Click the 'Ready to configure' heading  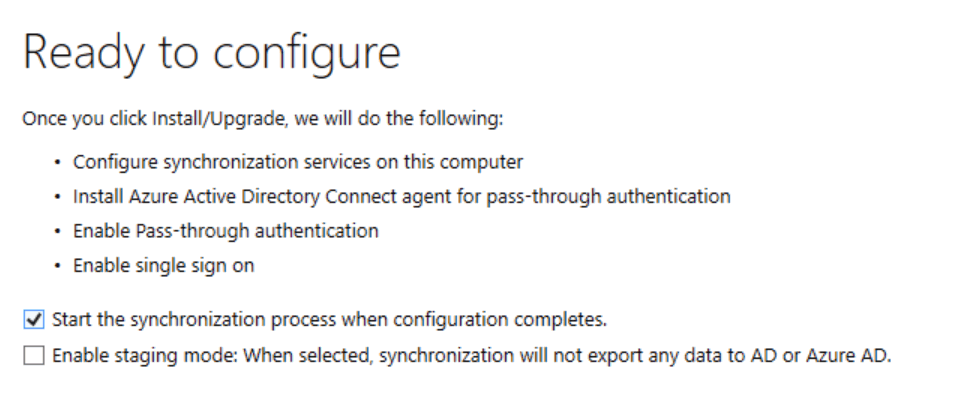(212, 54)
